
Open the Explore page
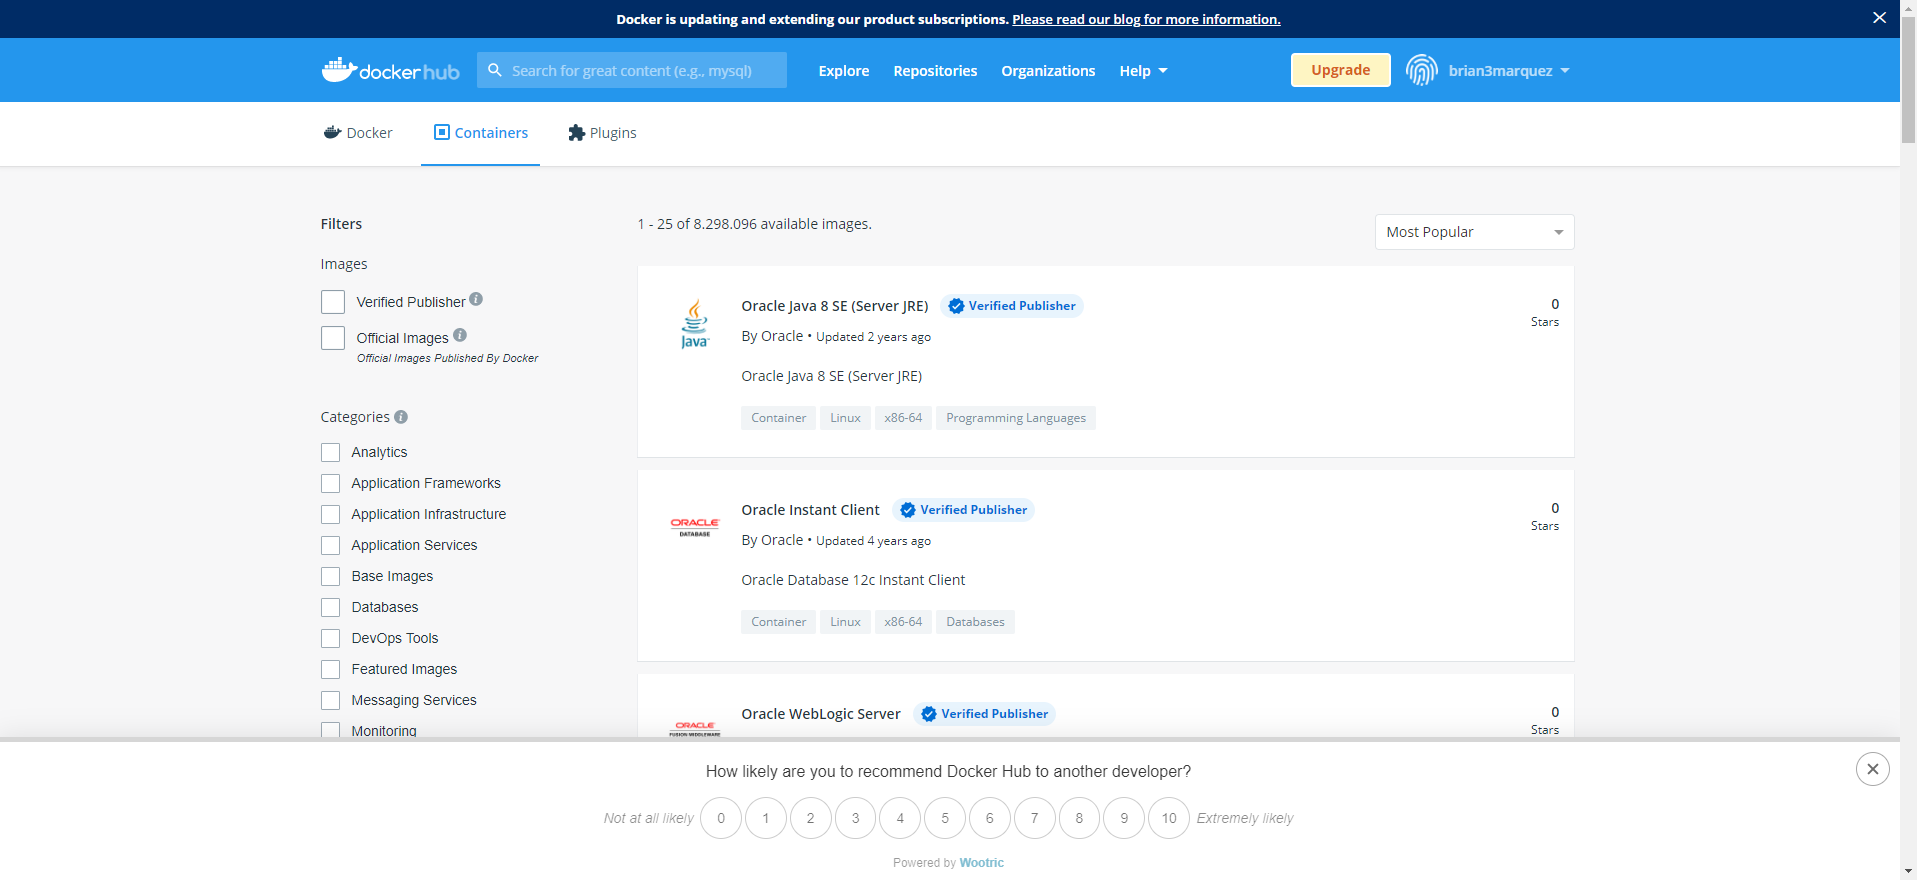tap(843, 71)
